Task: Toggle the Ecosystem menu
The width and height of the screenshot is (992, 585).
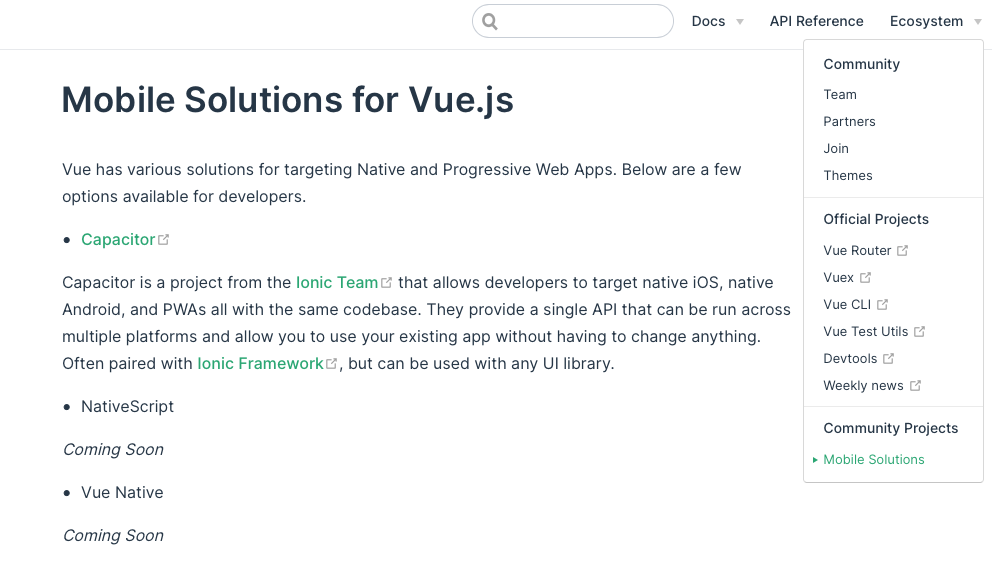Action: point(926,21)
